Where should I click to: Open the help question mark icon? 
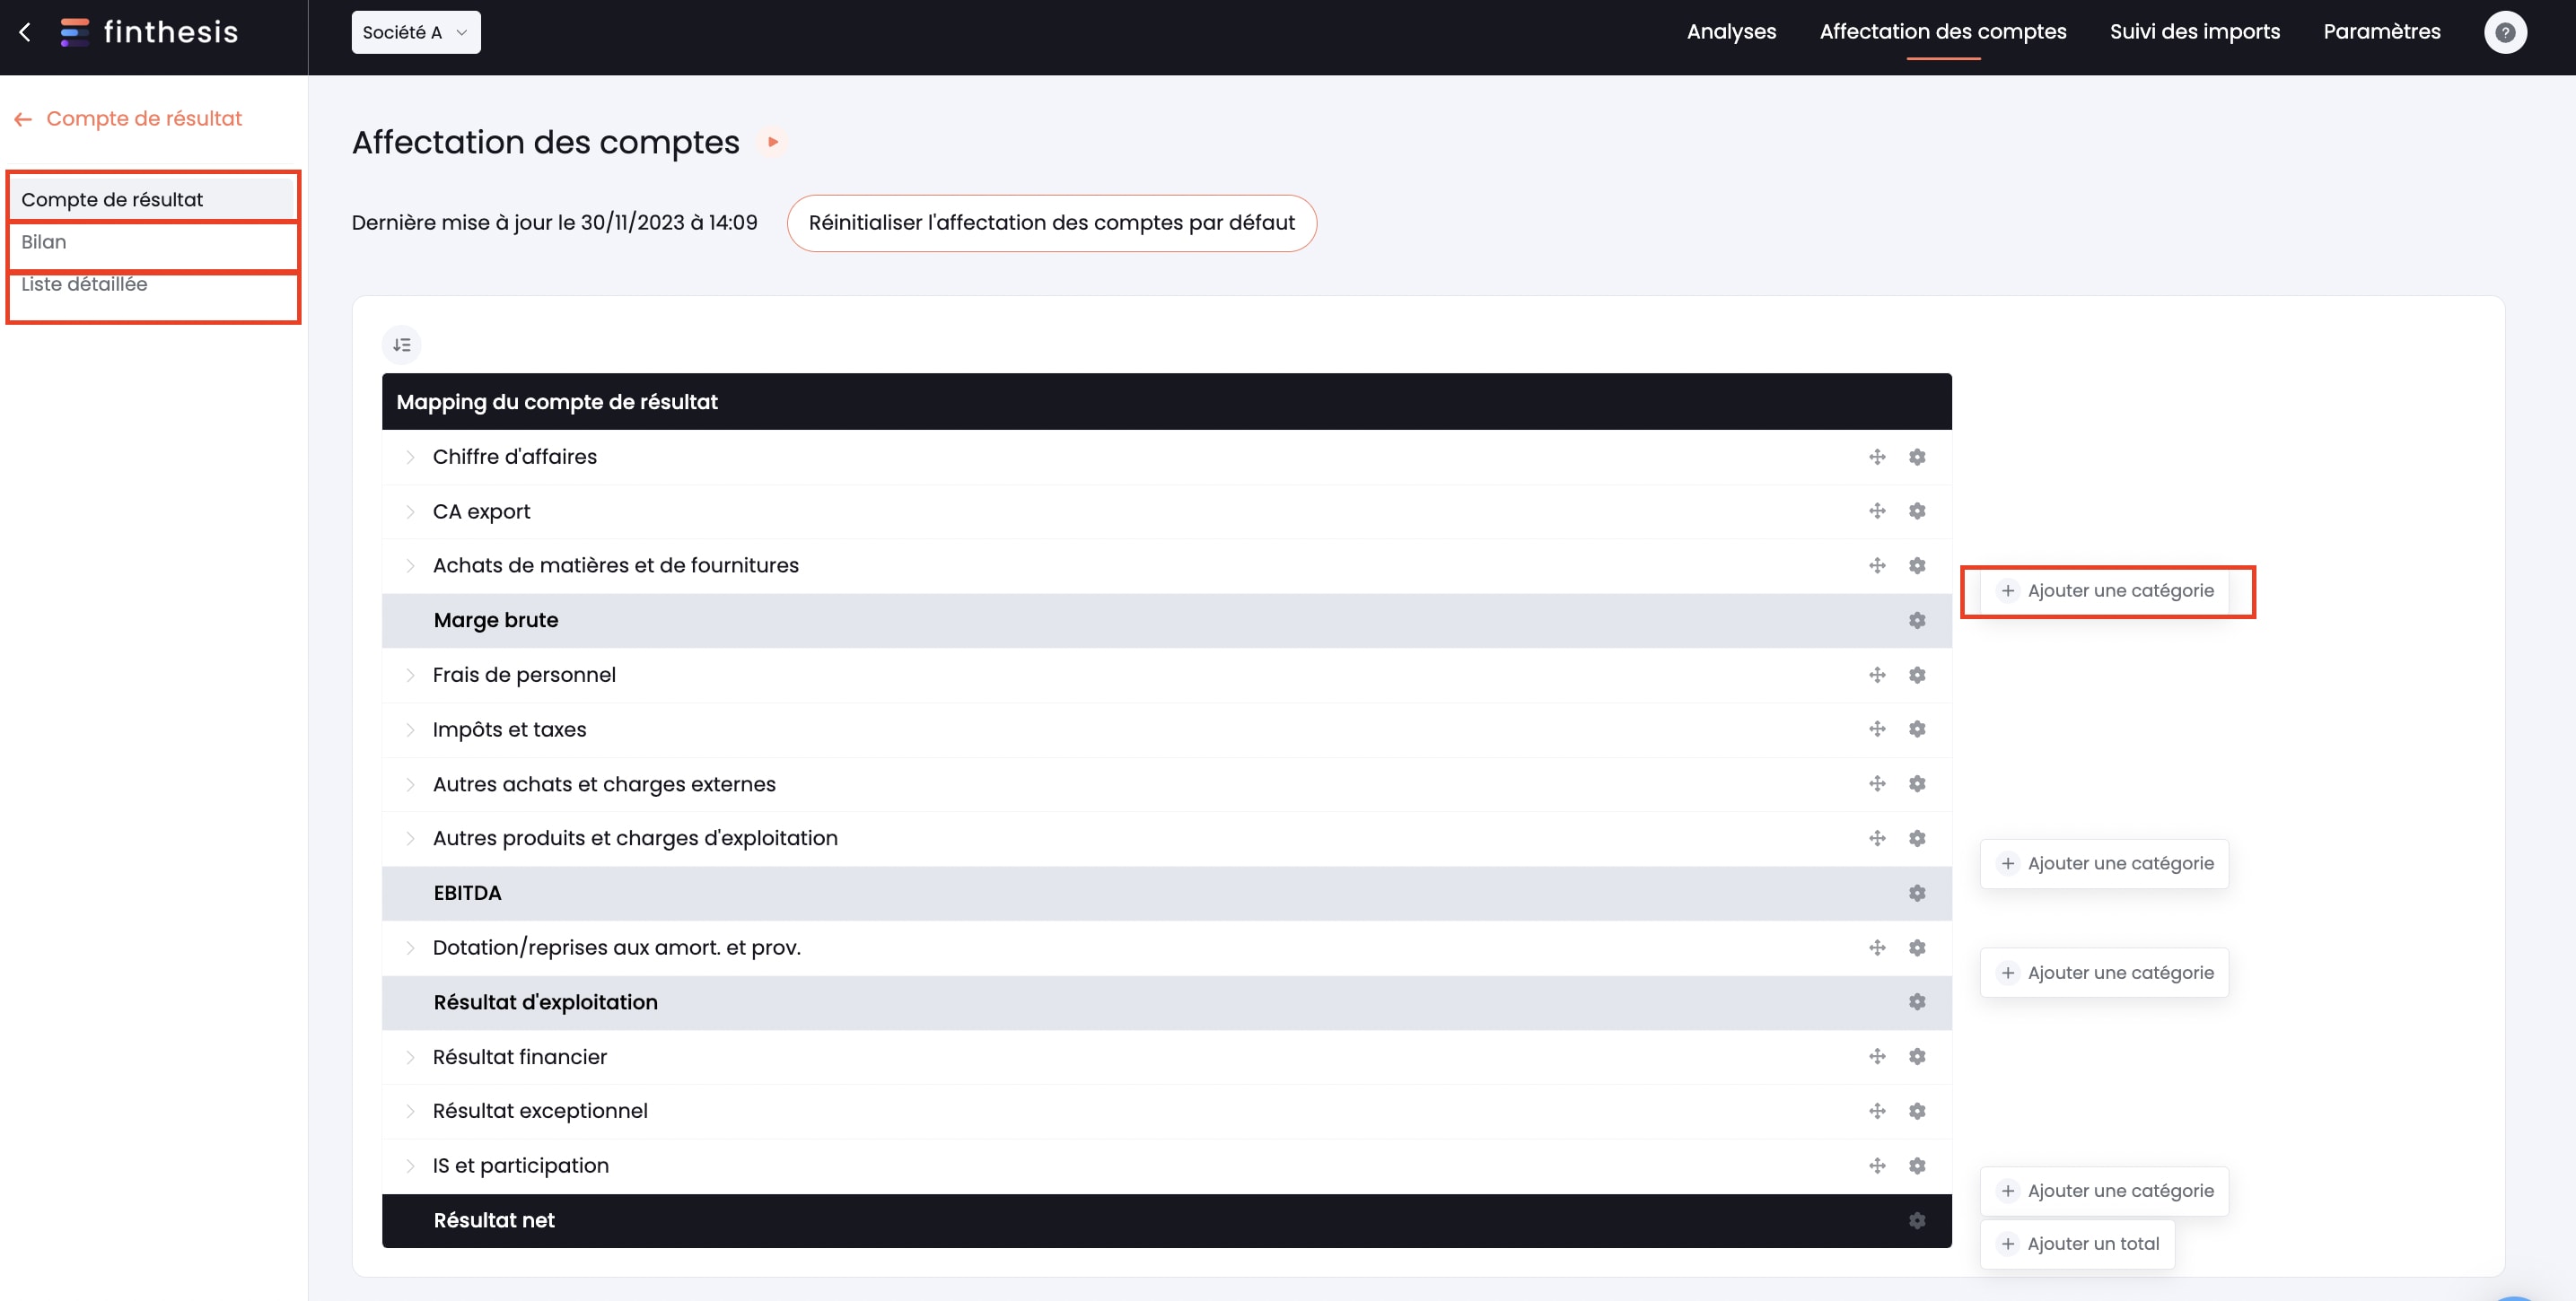pos(2505,32)
